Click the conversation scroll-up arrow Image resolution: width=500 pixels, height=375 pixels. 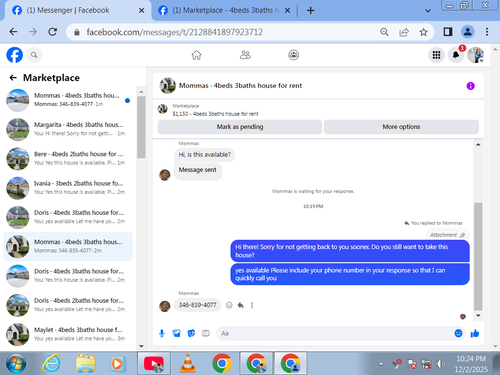[x=478, y=145]
